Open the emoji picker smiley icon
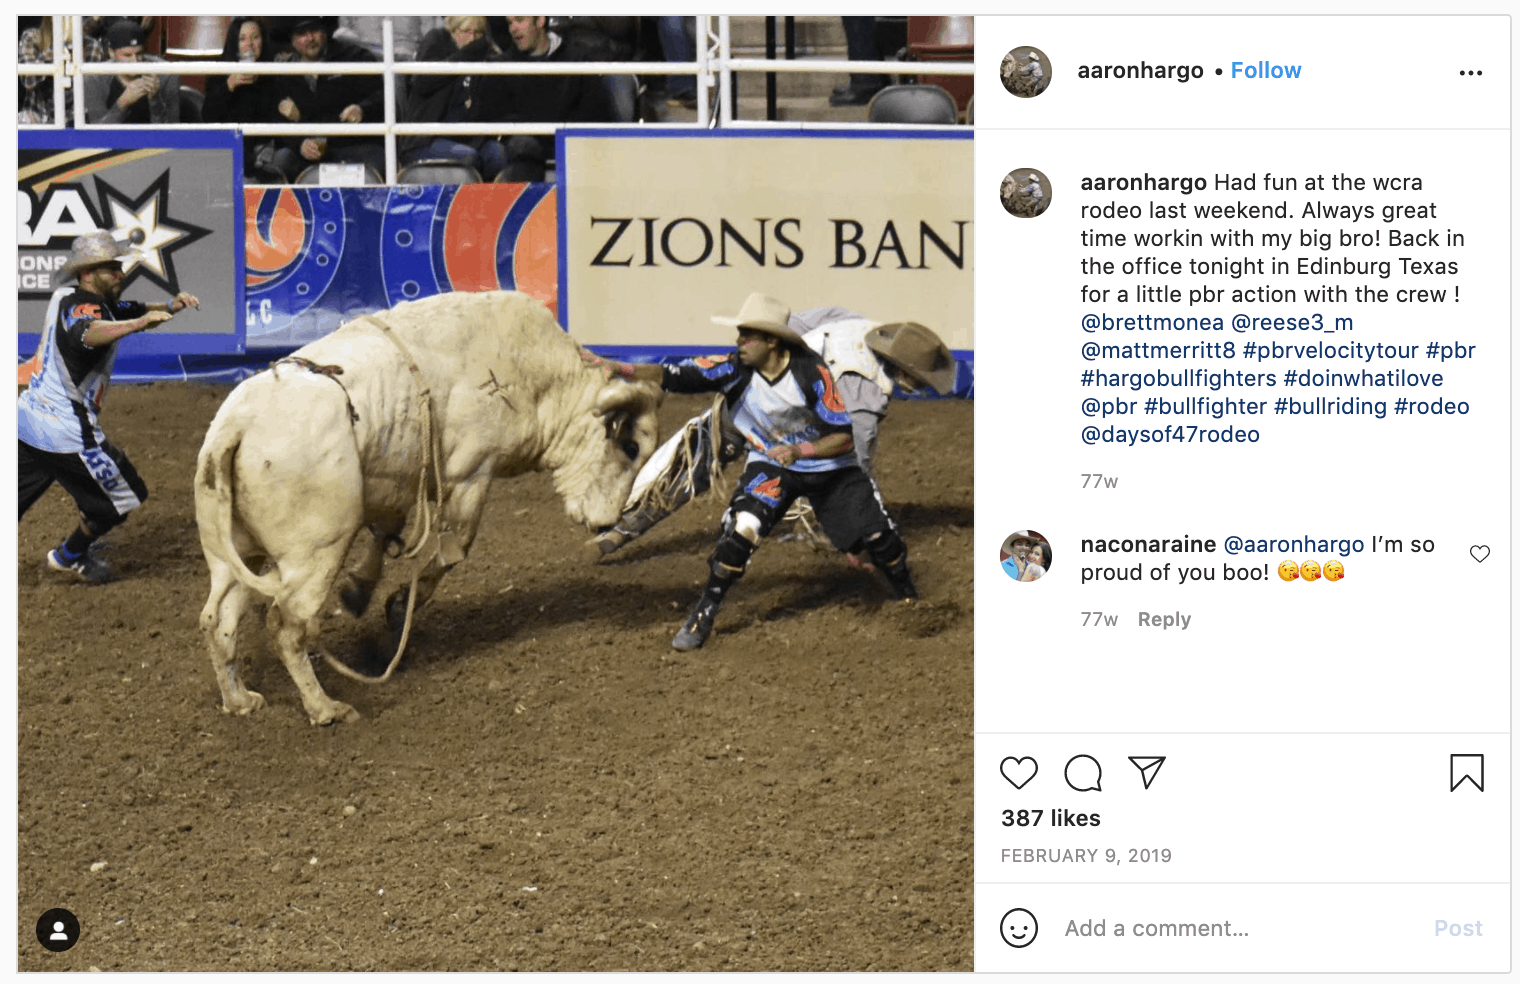1520x984 pixels. pos(1019,928)
